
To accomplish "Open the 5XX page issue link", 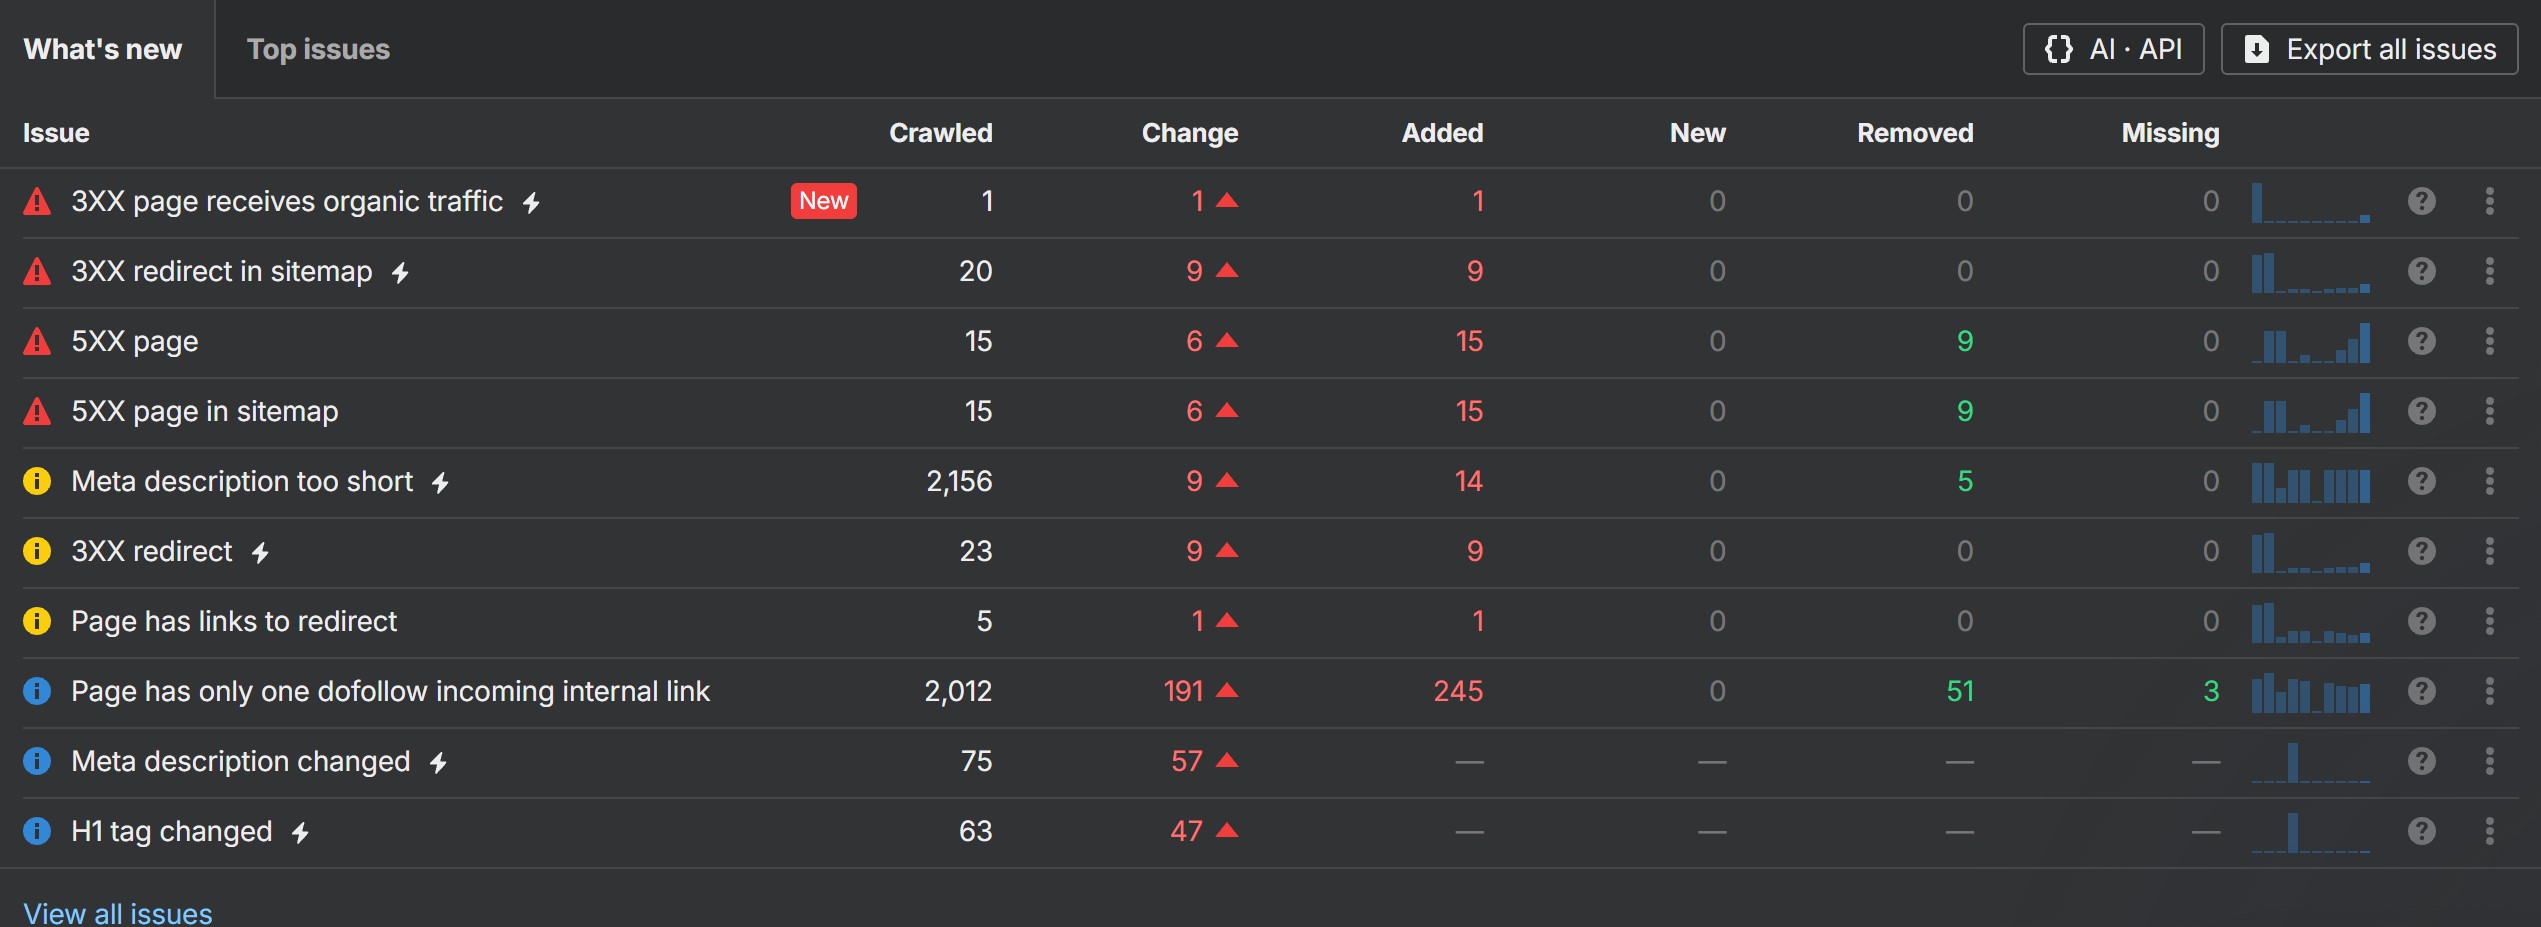I will click(x=135, y=341).
